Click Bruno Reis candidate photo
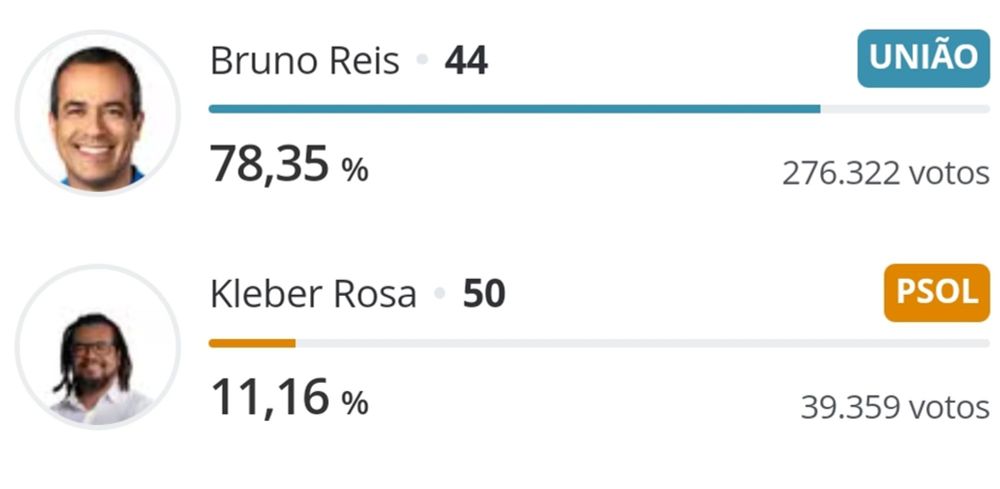 point(98,113)
